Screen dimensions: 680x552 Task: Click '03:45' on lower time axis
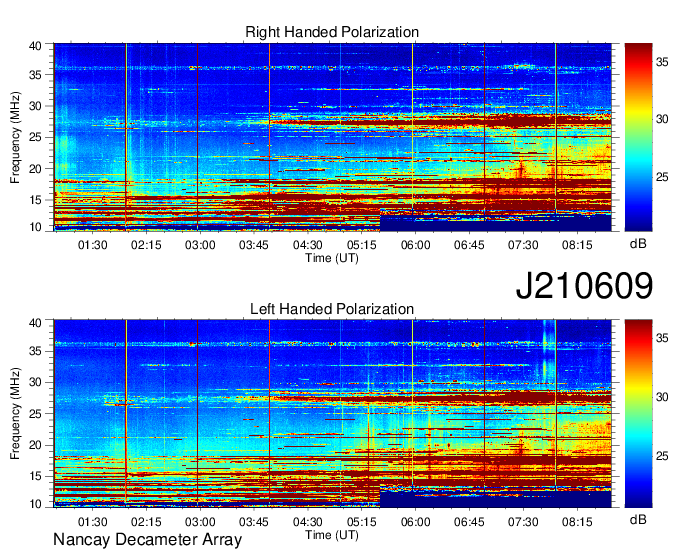pos(254,522)
